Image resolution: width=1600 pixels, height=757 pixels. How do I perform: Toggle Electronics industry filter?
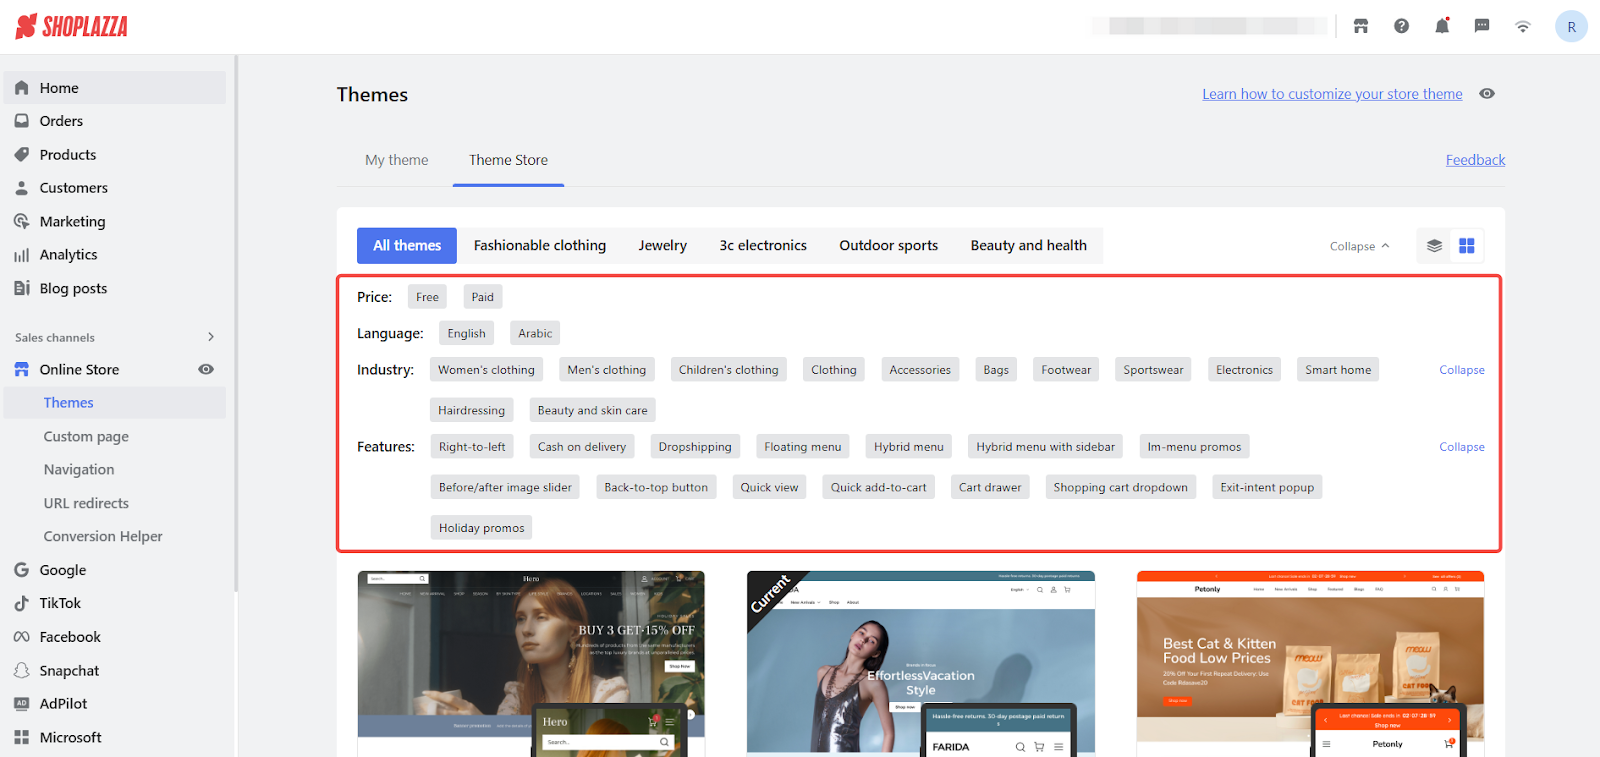(1244, 370)
